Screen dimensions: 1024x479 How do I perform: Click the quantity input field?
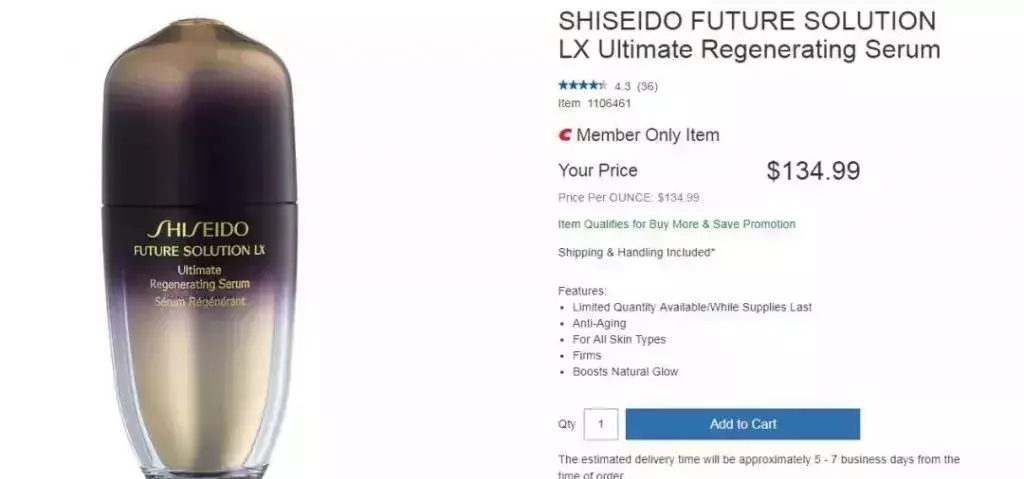click(x=600, y=424)
